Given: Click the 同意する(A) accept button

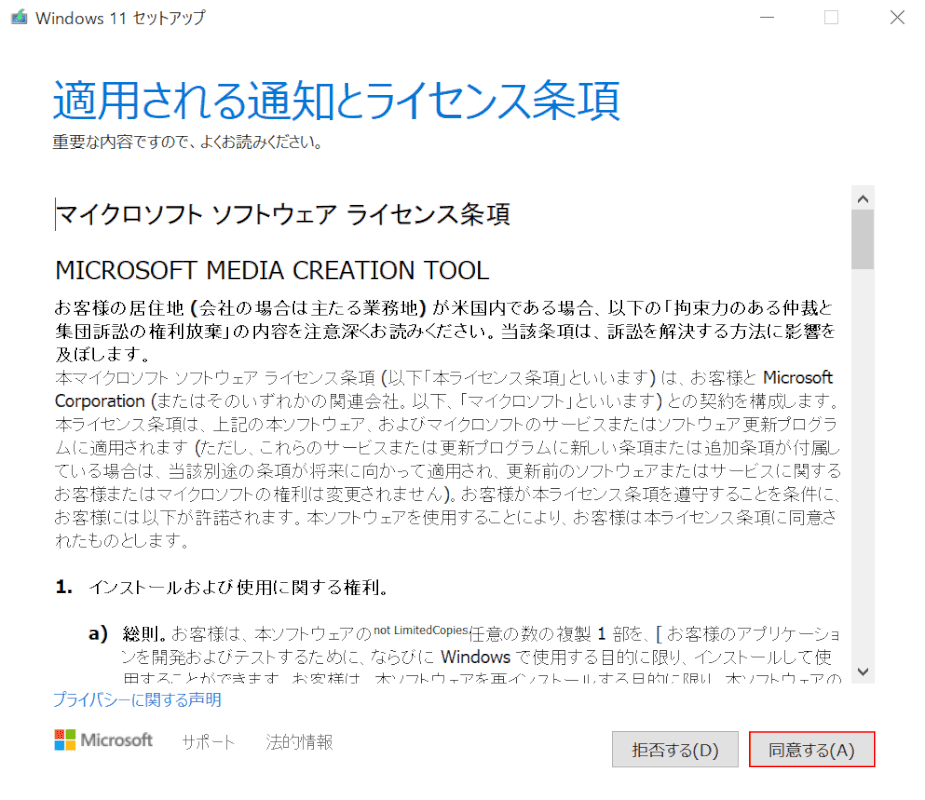Looking at the screenshot, I should 812,749.
